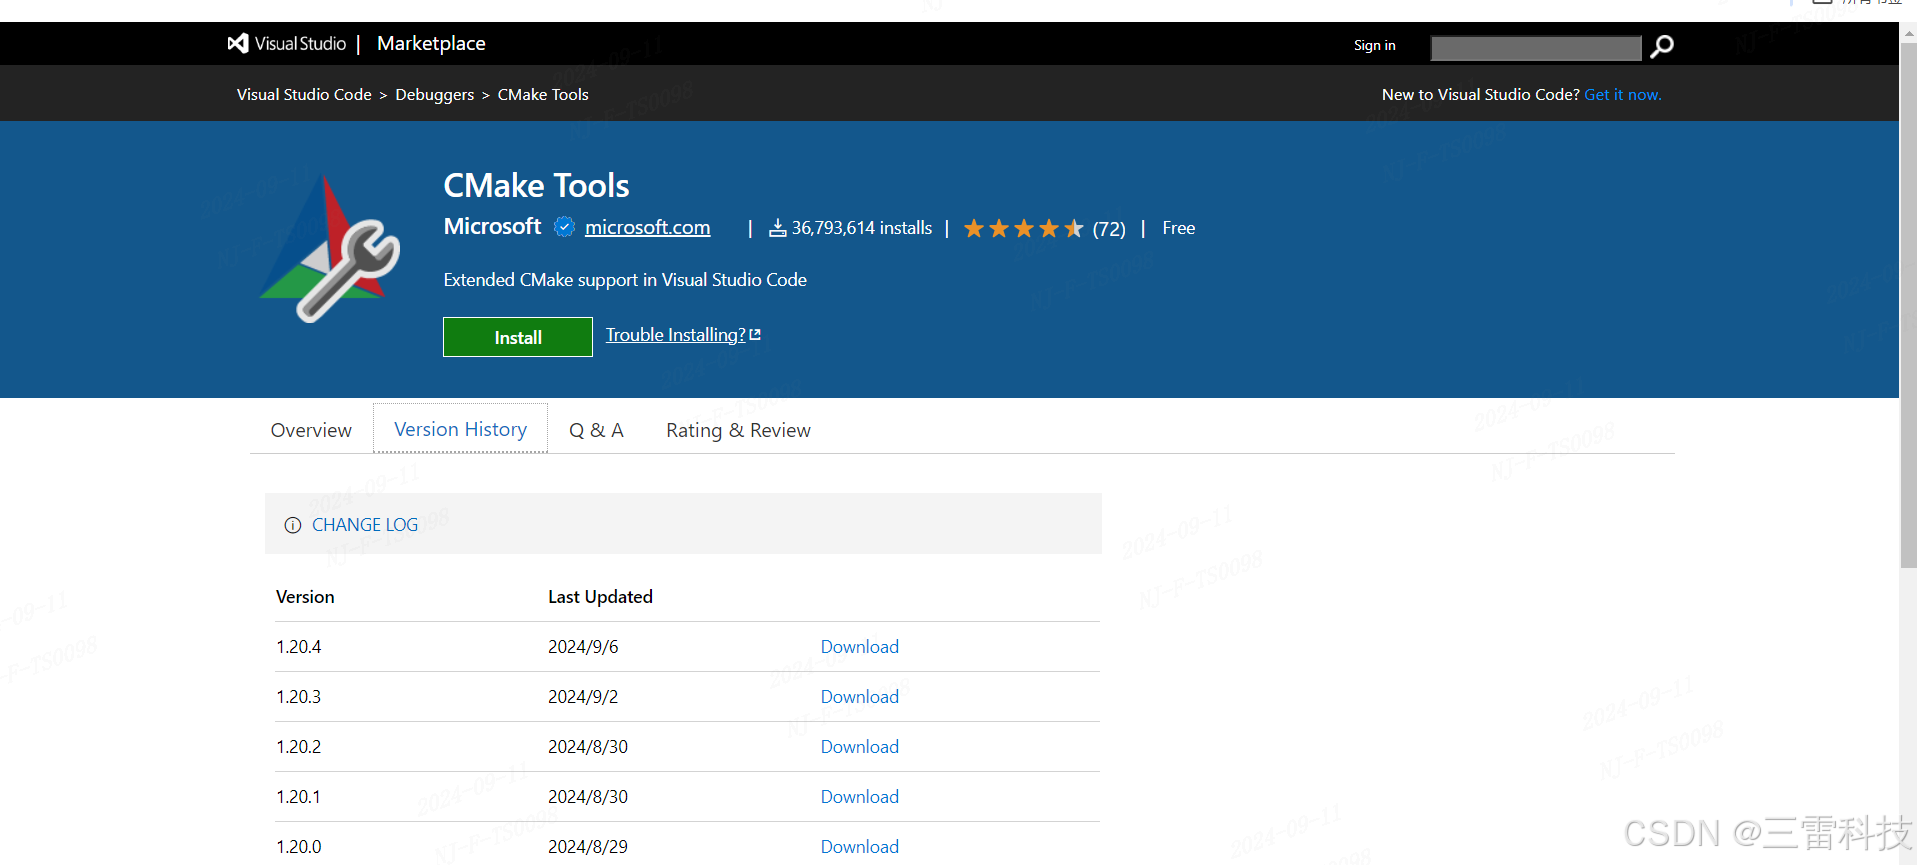The width and height of the screenshot is (1917, 865).
Task: Go to Visual Studio Code breadcrumb
Action: point(304,94)
